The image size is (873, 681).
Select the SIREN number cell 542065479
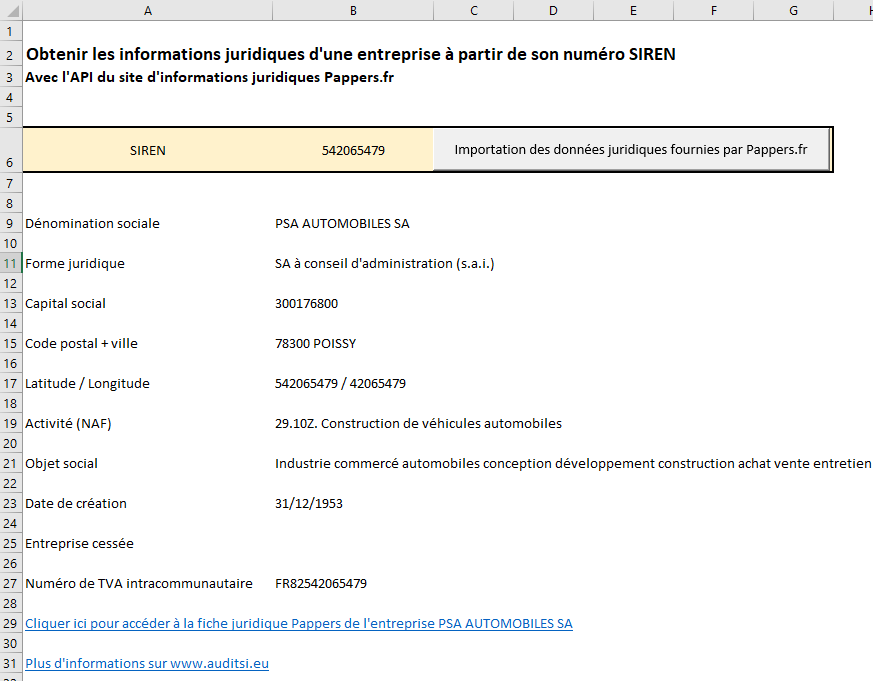tap(353, 150)
